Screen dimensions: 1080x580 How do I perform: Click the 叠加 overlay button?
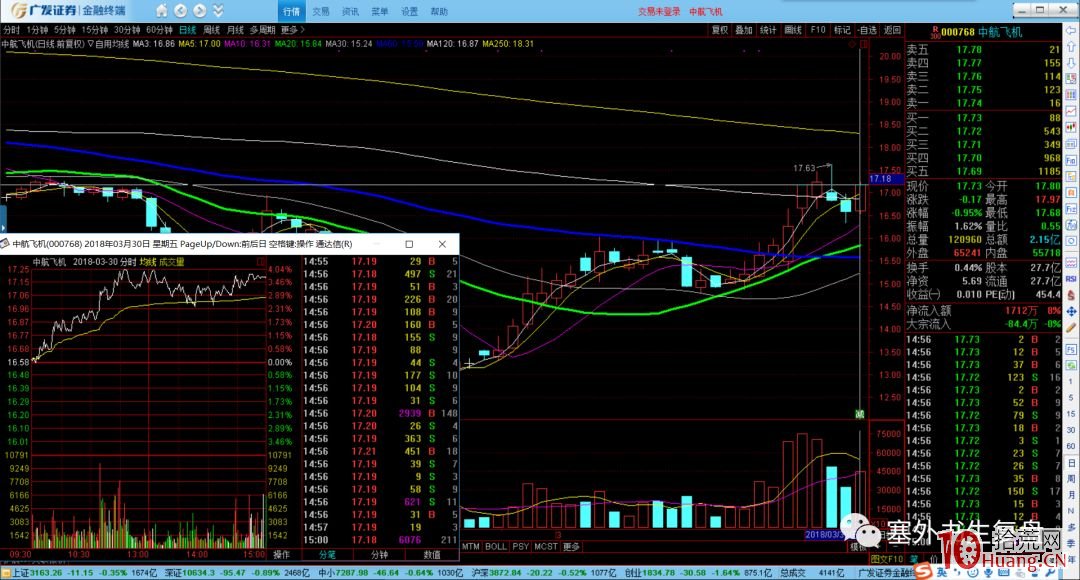pos(744,30)
